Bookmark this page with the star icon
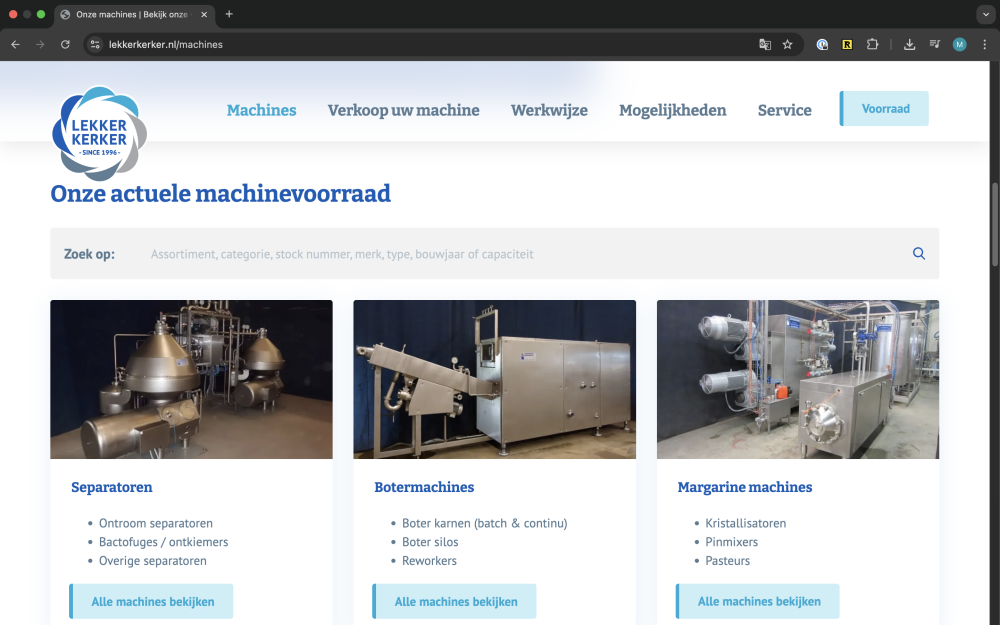 787,44
